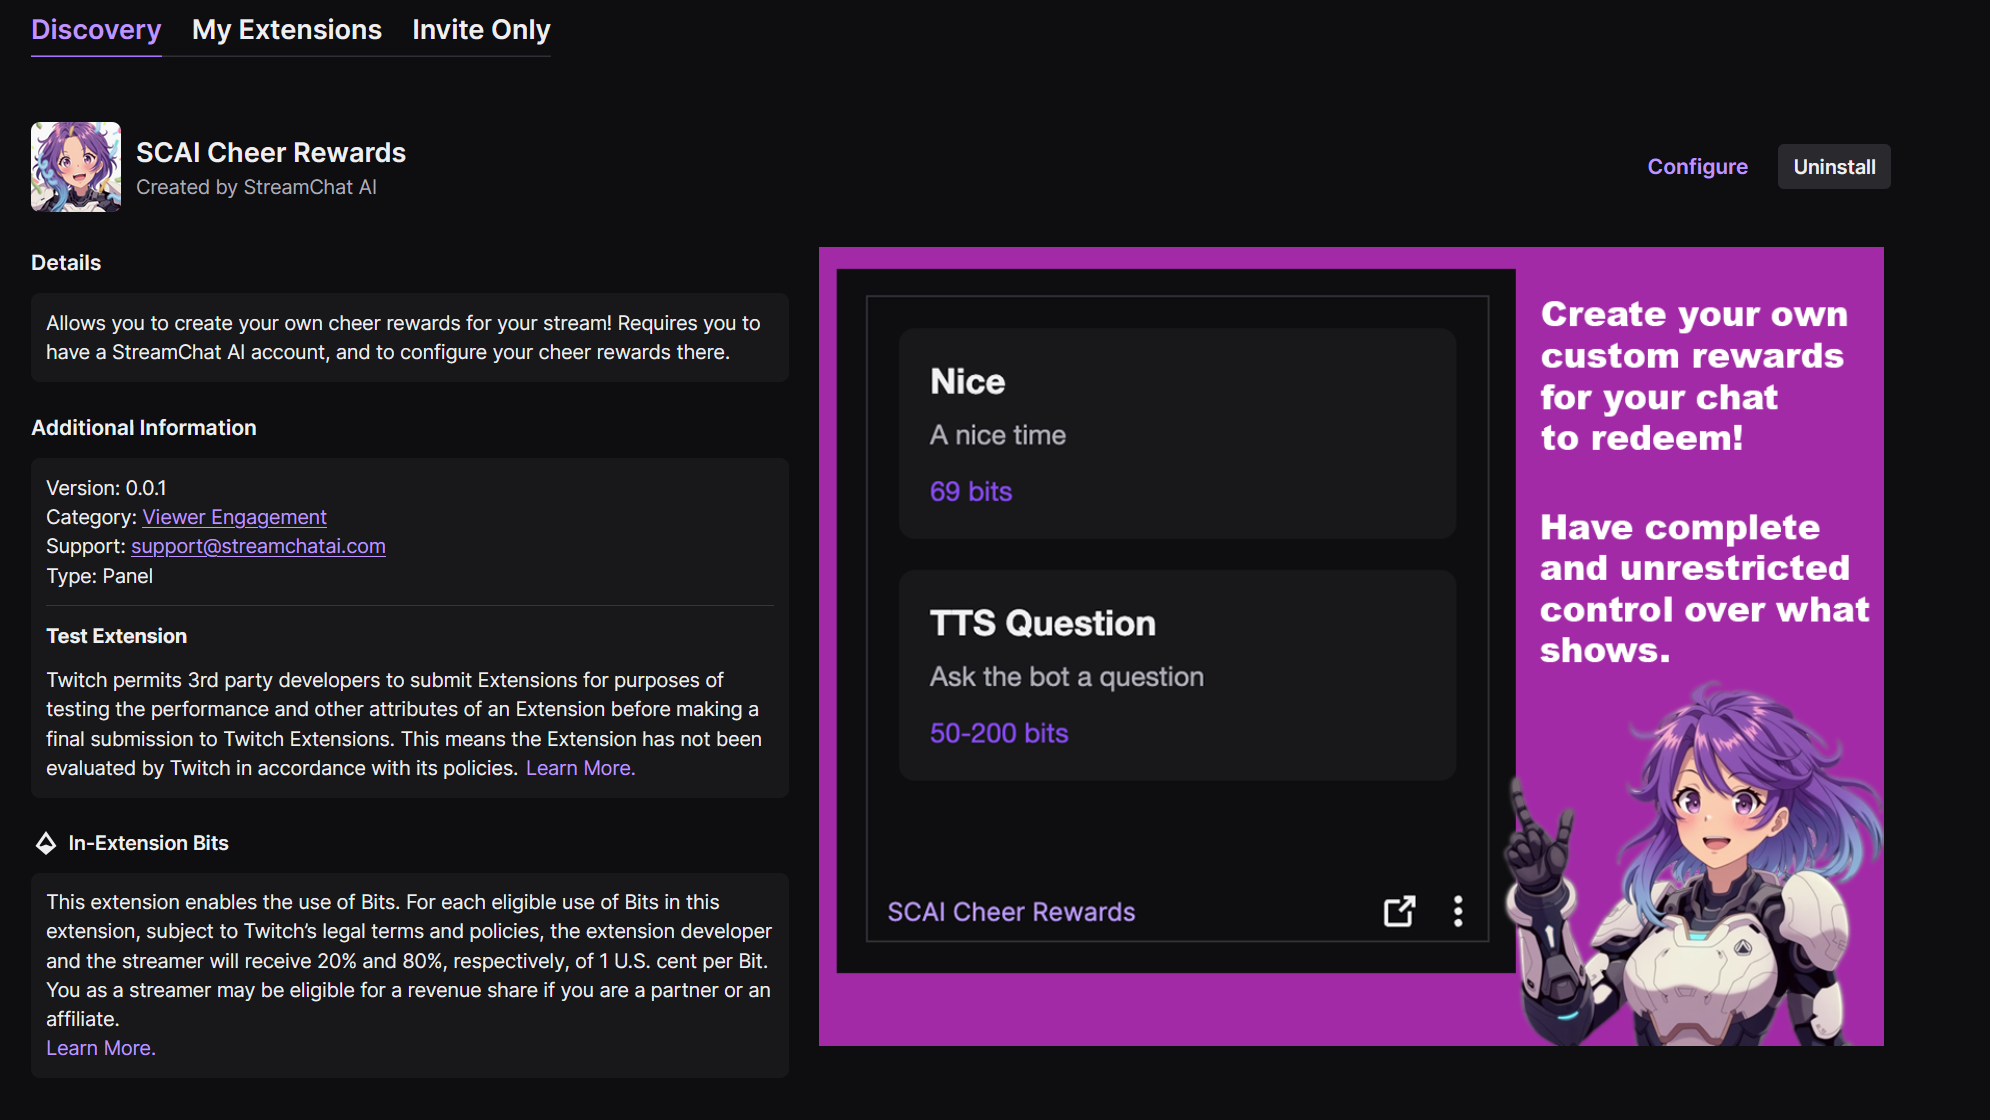Open the Discovery tab
This screenshot has width=1990, height=1120.
[96, 30]
